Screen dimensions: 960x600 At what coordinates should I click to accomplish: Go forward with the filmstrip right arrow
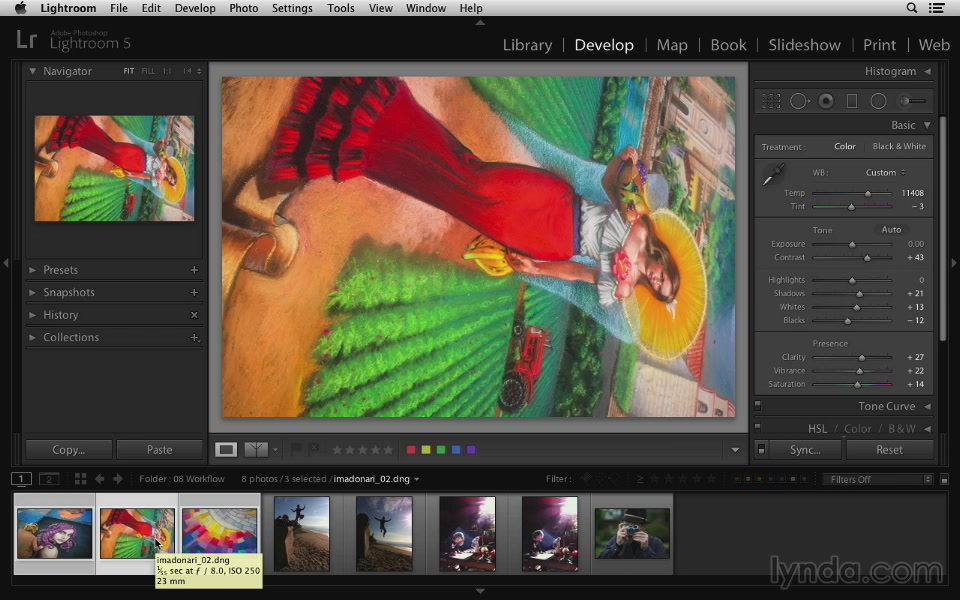tap(118, 479)
